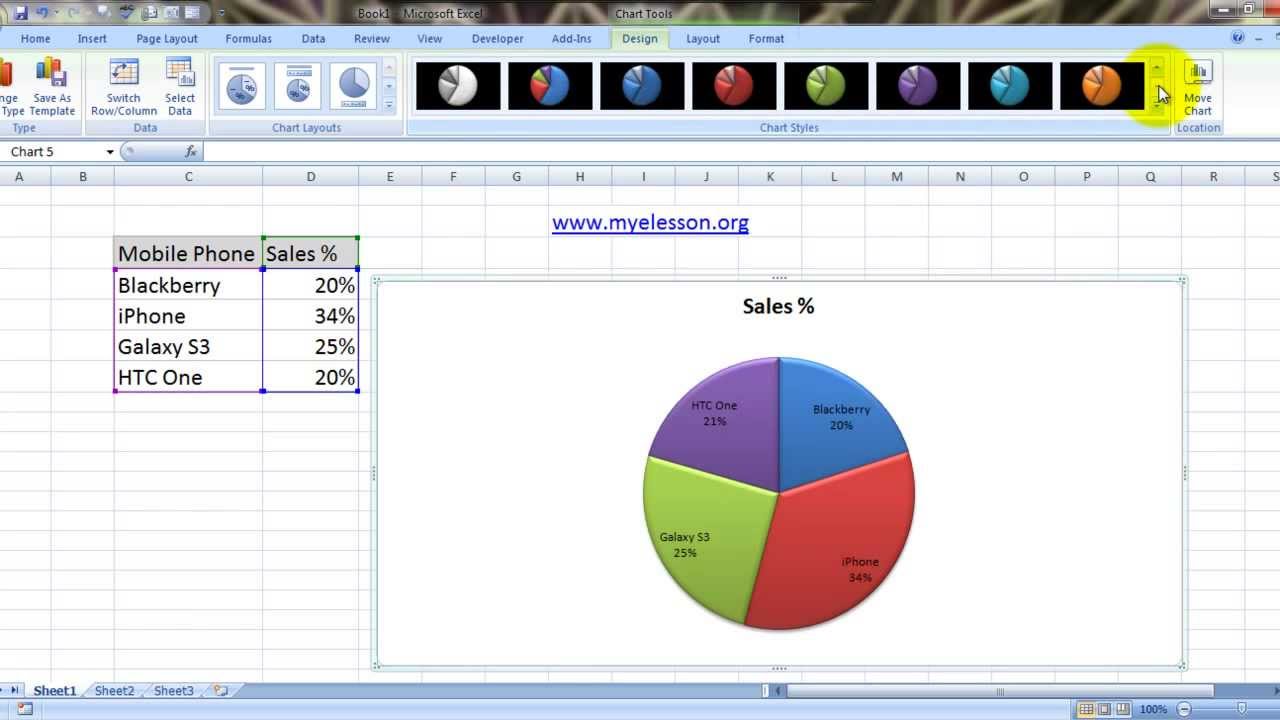Choose the blue pie chart style
This screenshot has width=1280, height=720.
642,86
